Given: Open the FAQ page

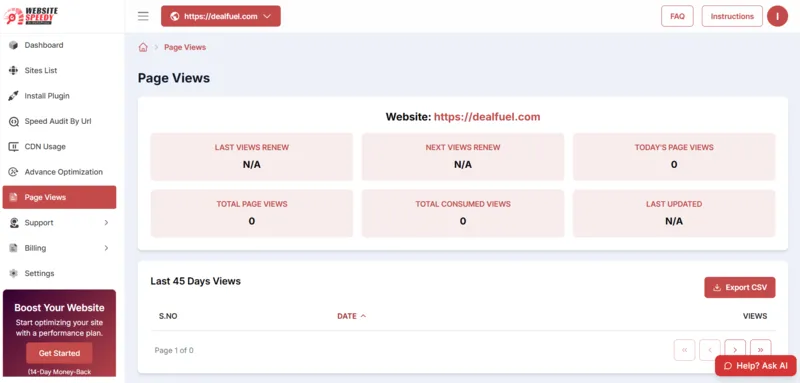Looking at the screenshot, I should pos(677,16).
